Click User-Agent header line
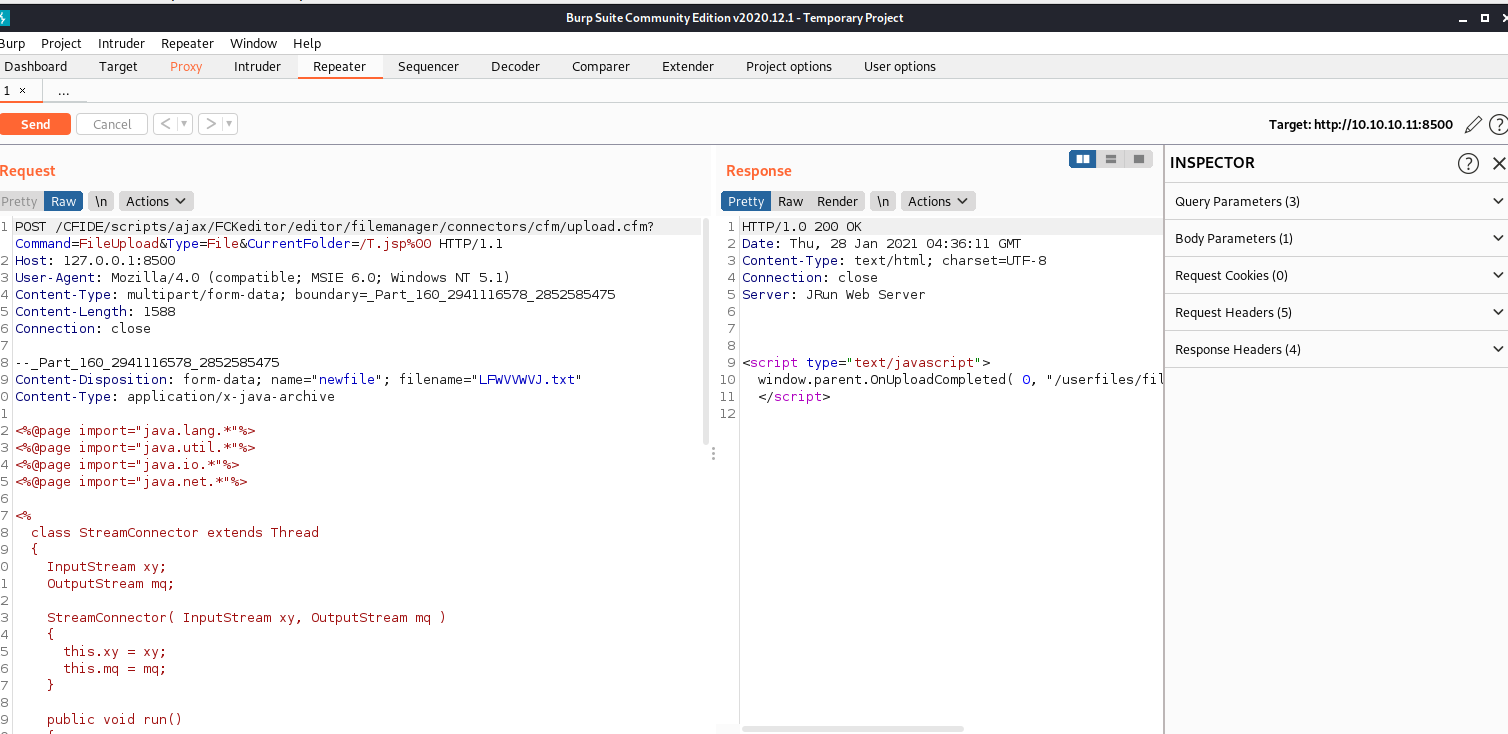Image resolution: width=1508 pixels, height=734 pixels. pyautogui.click(x=262, y=278)
